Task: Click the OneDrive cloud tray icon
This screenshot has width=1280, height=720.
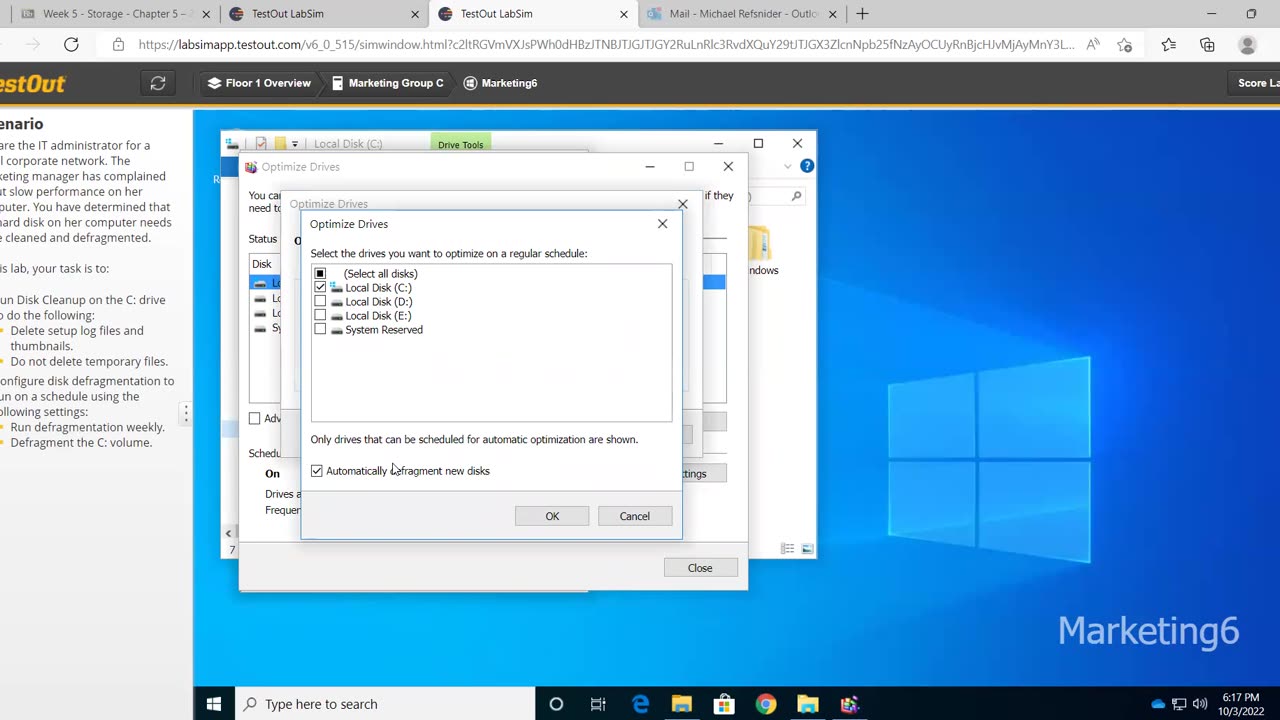Action: [1158, 704]
